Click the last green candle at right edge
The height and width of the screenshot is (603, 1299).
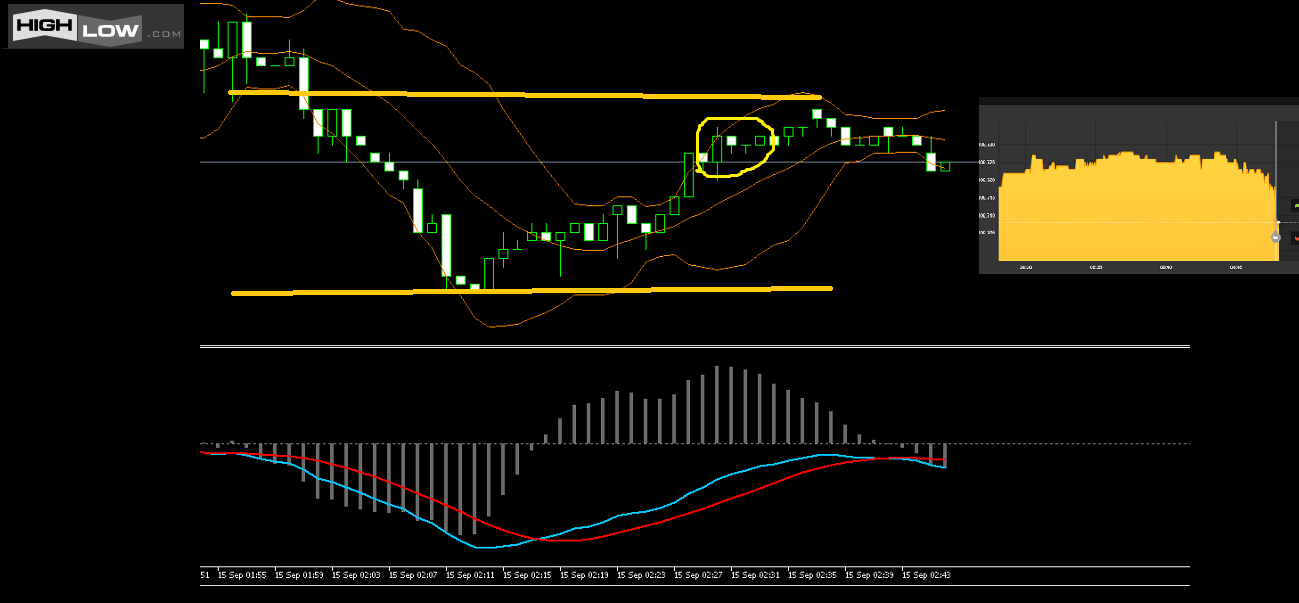point(944,166)
